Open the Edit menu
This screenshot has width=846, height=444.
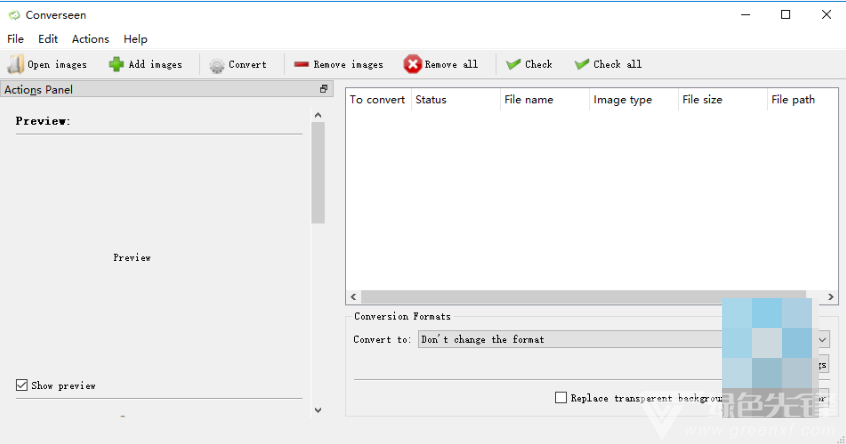[x=47, y=39]
